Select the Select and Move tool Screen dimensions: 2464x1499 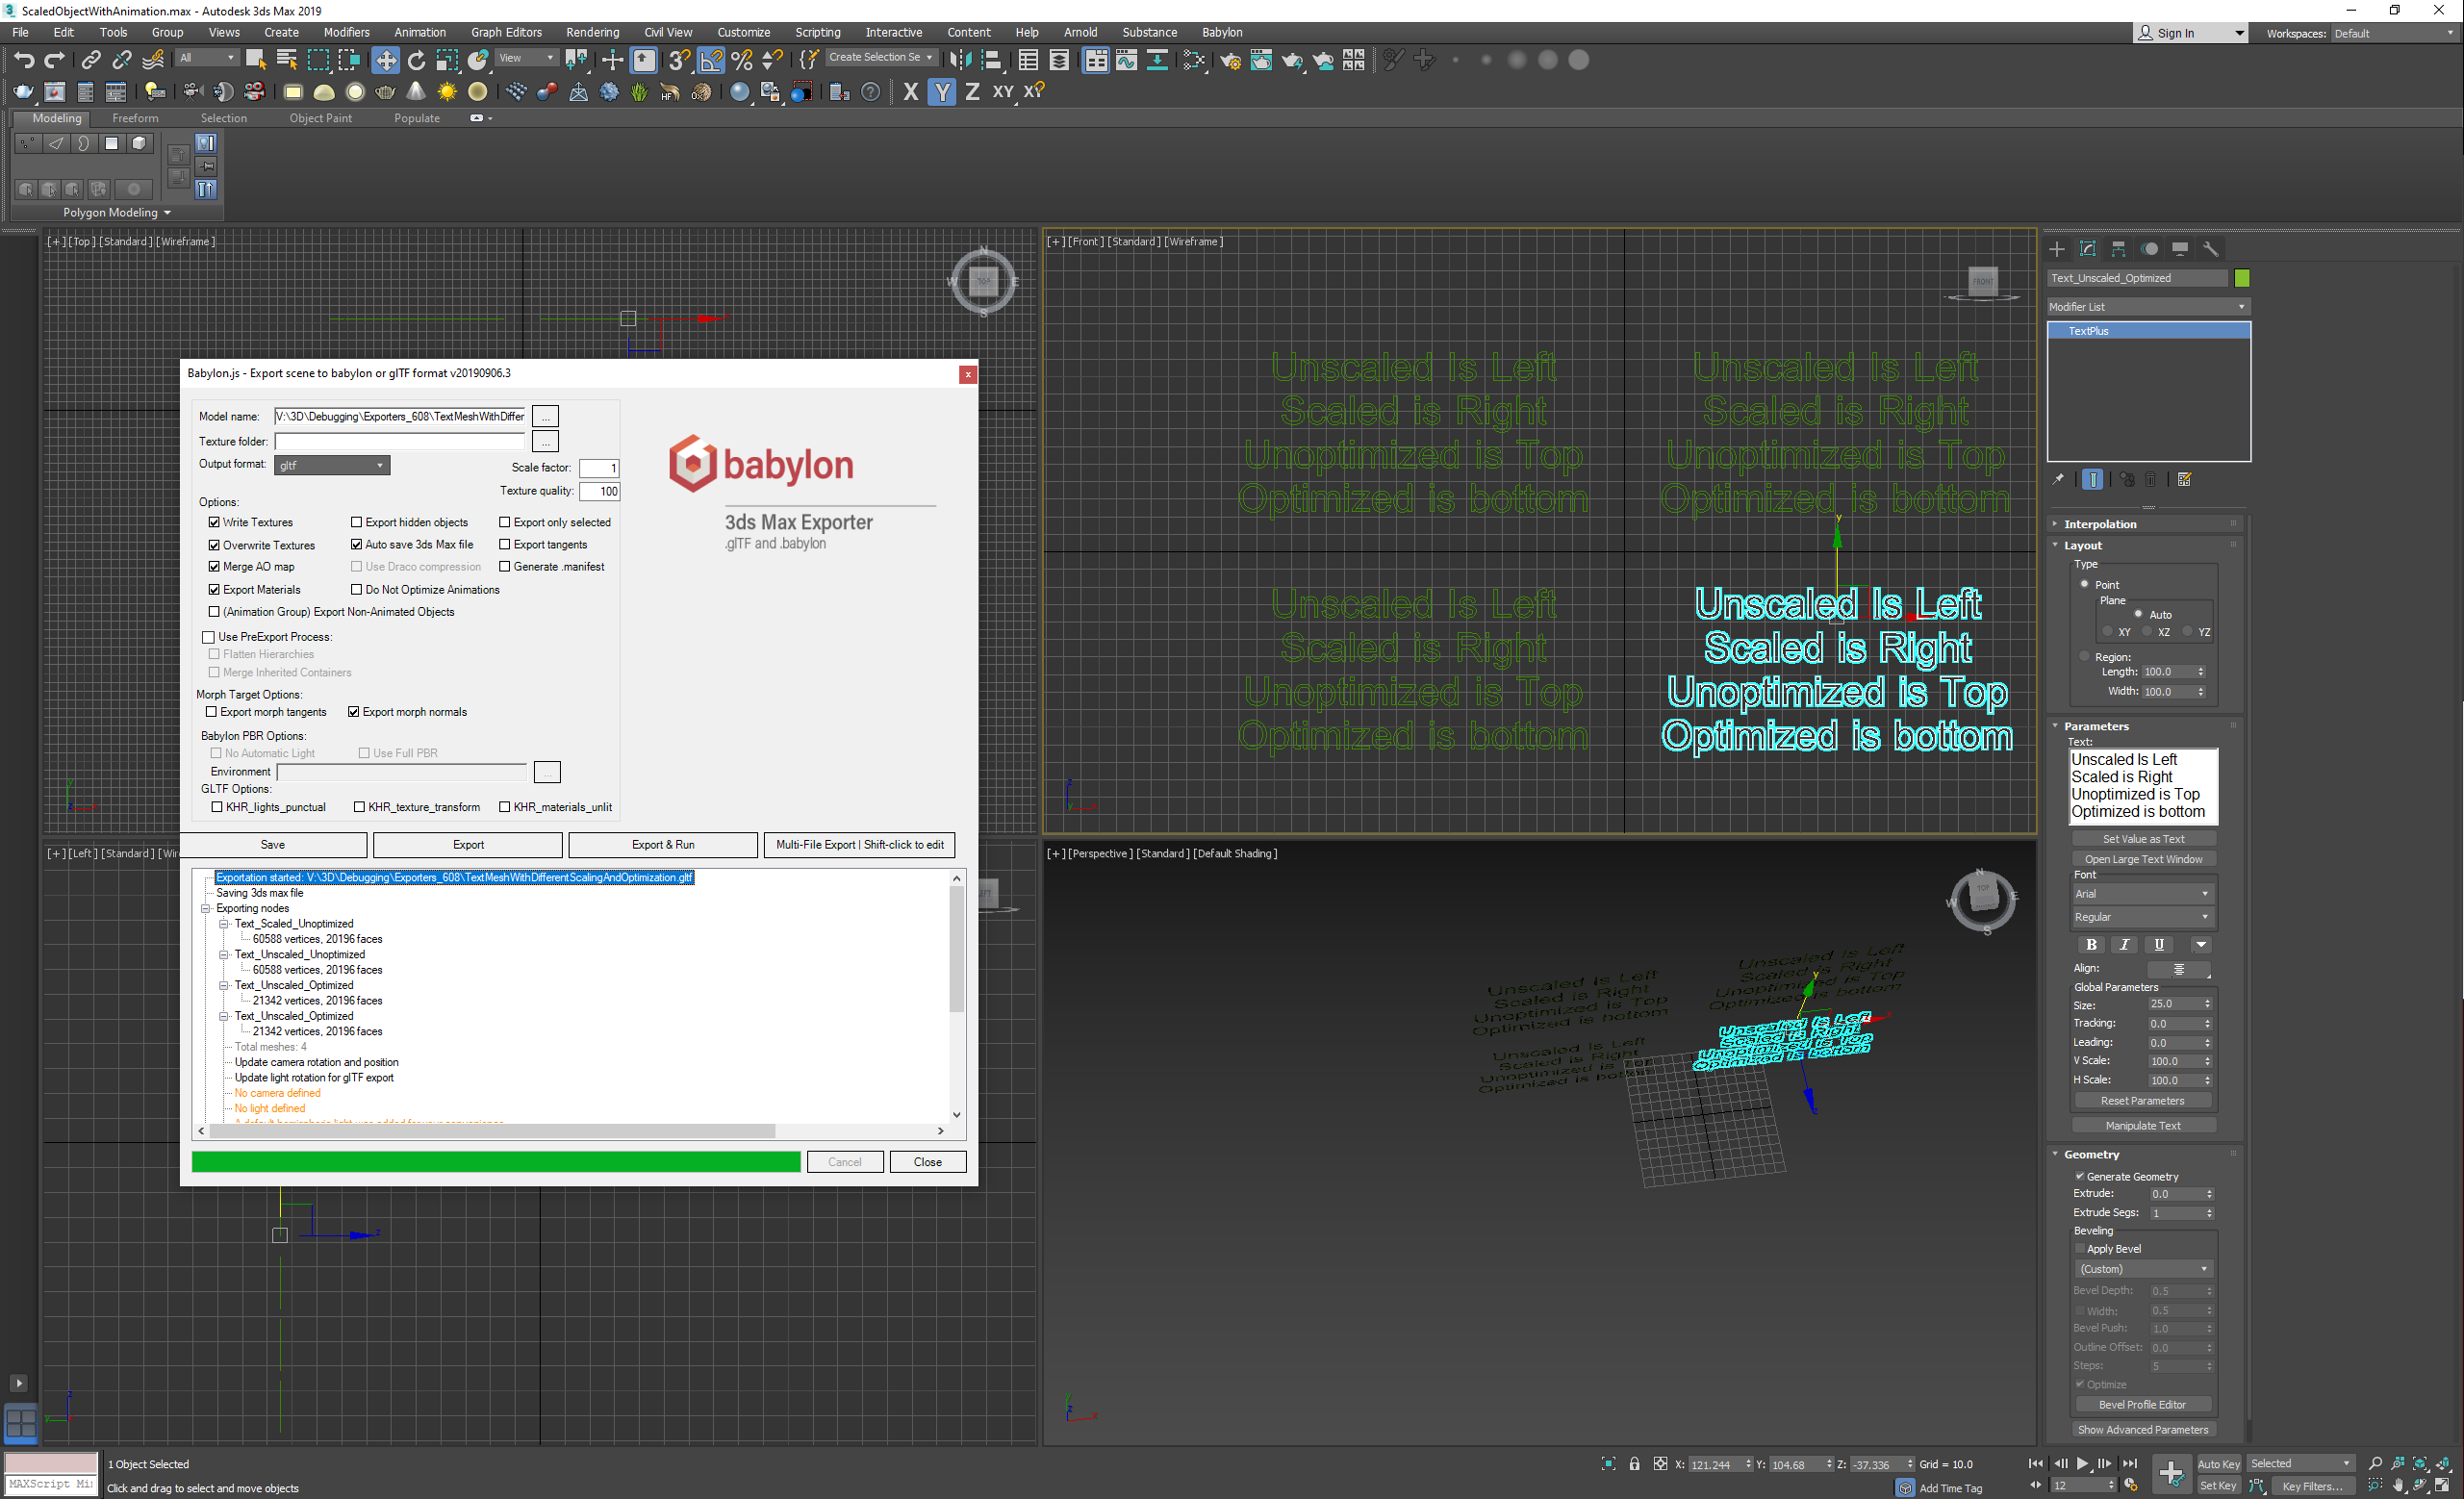(385, 60)
